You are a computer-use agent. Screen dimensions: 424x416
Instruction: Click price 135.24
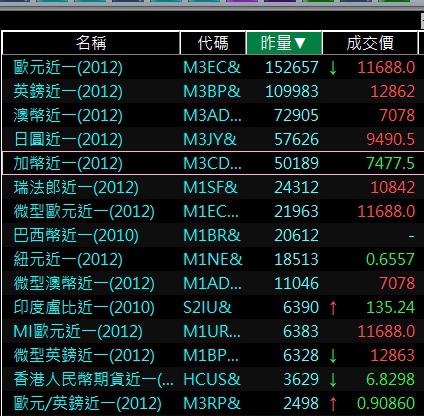(390, 308)
